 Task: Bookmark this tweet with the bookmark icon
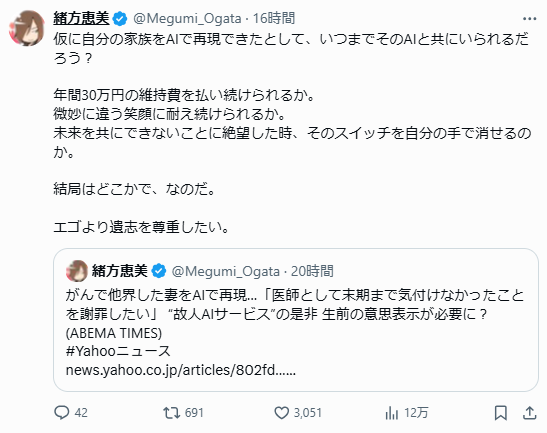[x=501, y=413]
